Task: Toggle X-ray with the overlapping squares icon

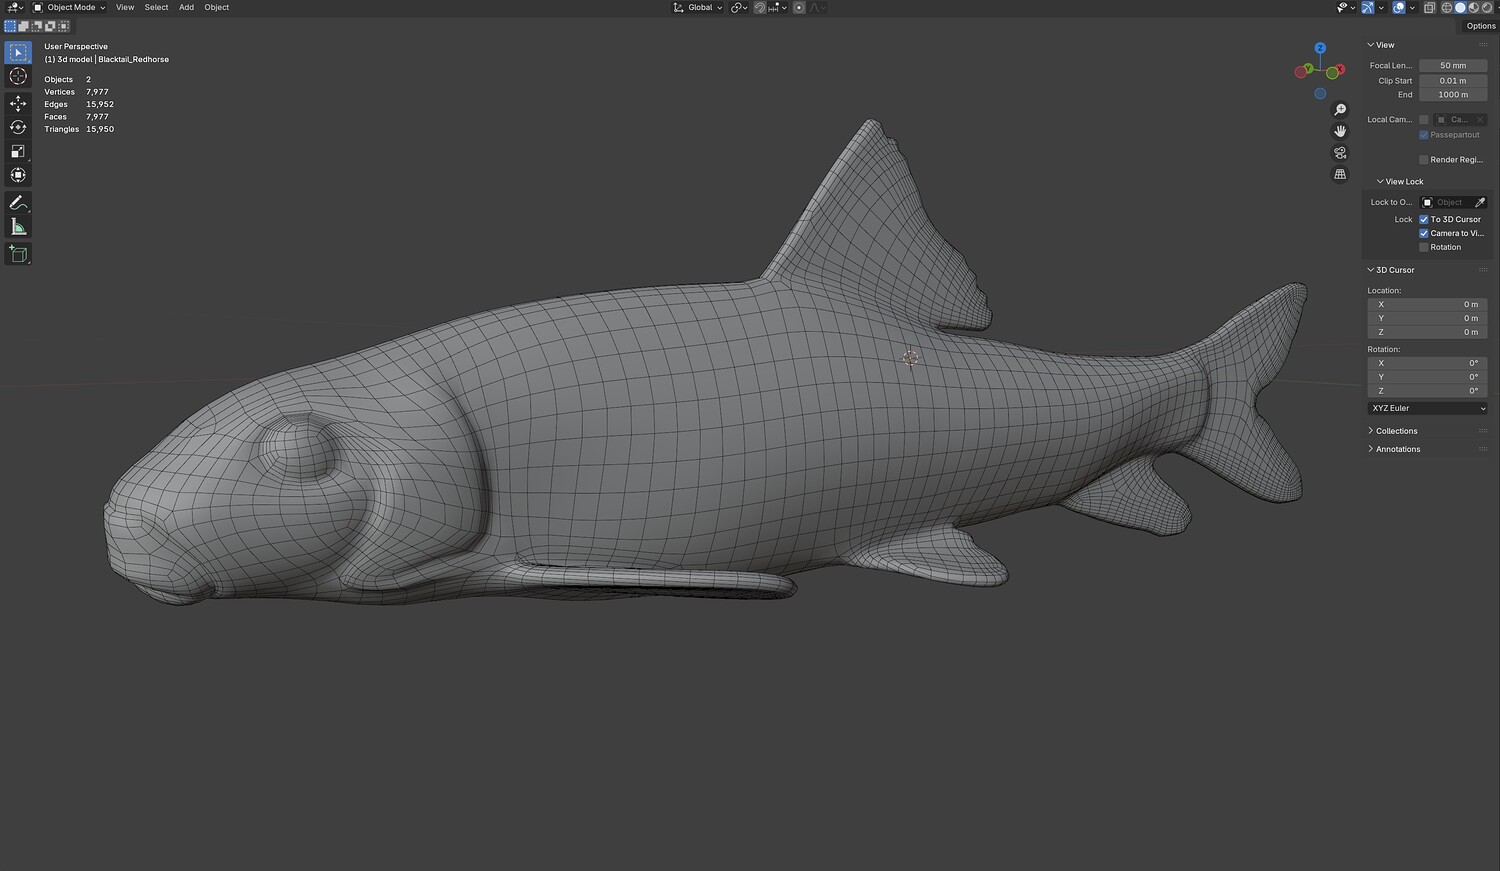Action: click(x=1429, y=7)
